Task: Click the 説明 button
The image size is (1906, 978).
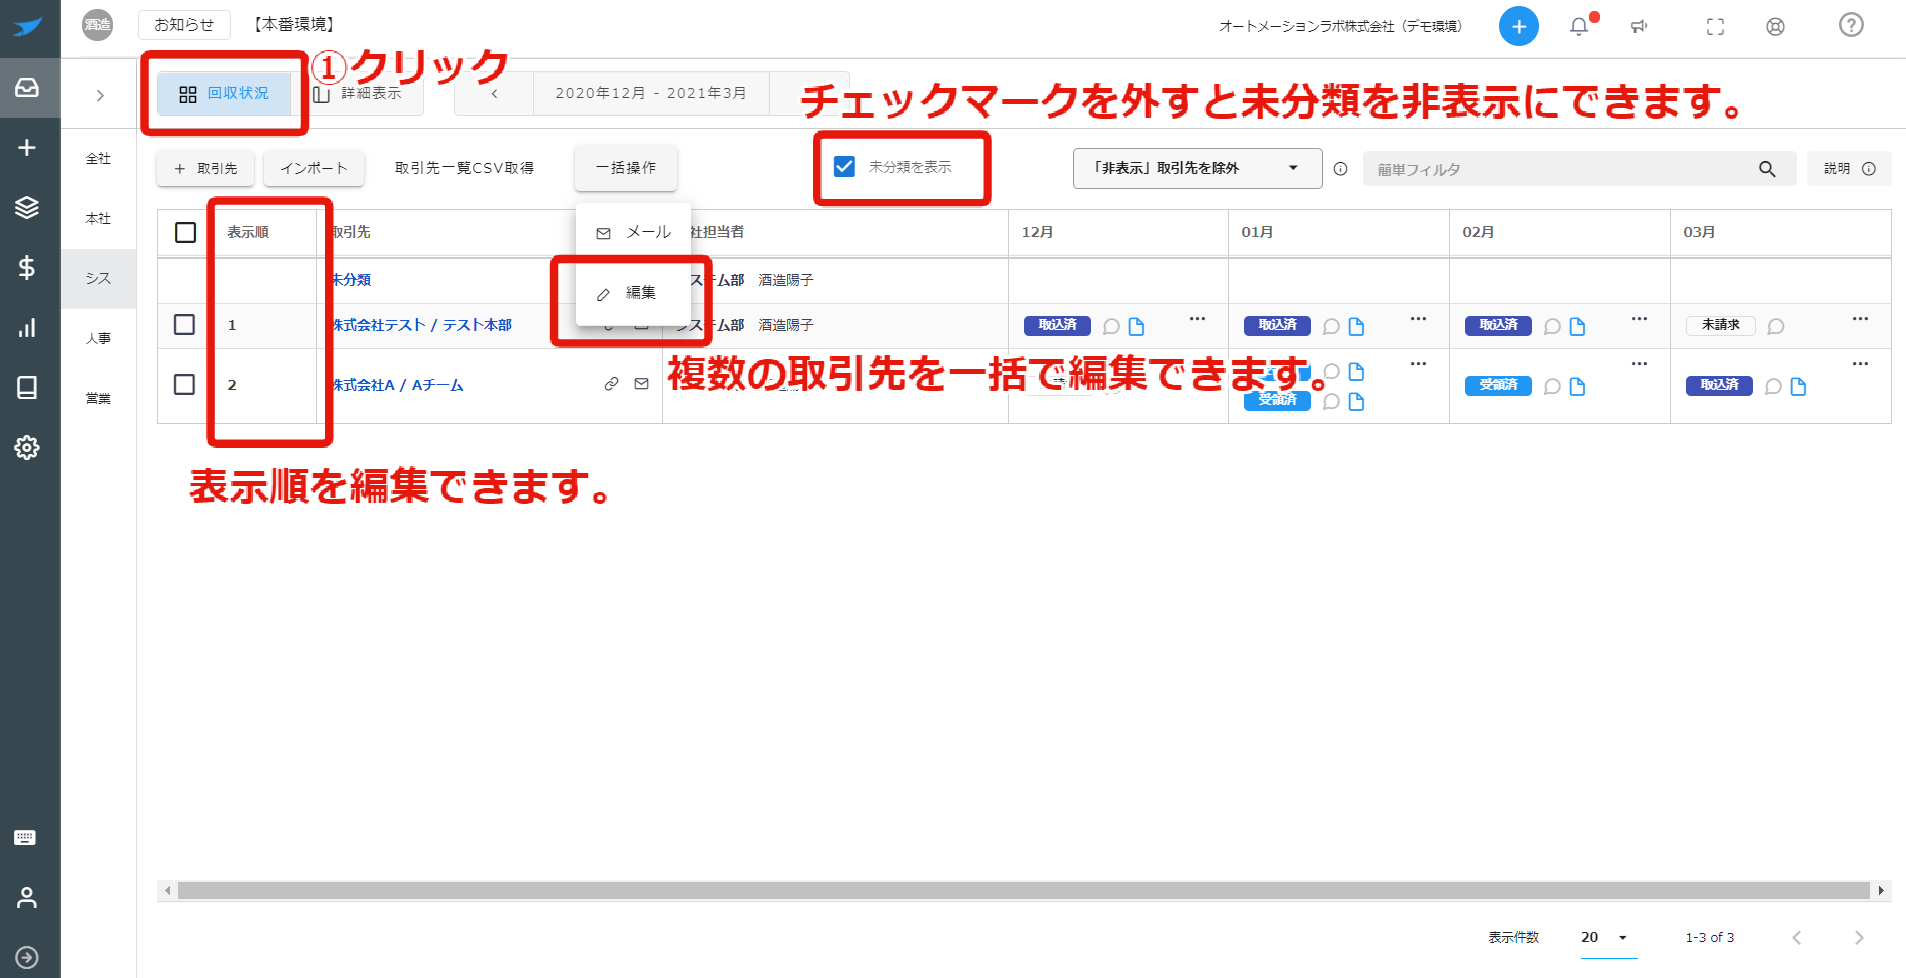Action: (1849, 169)
